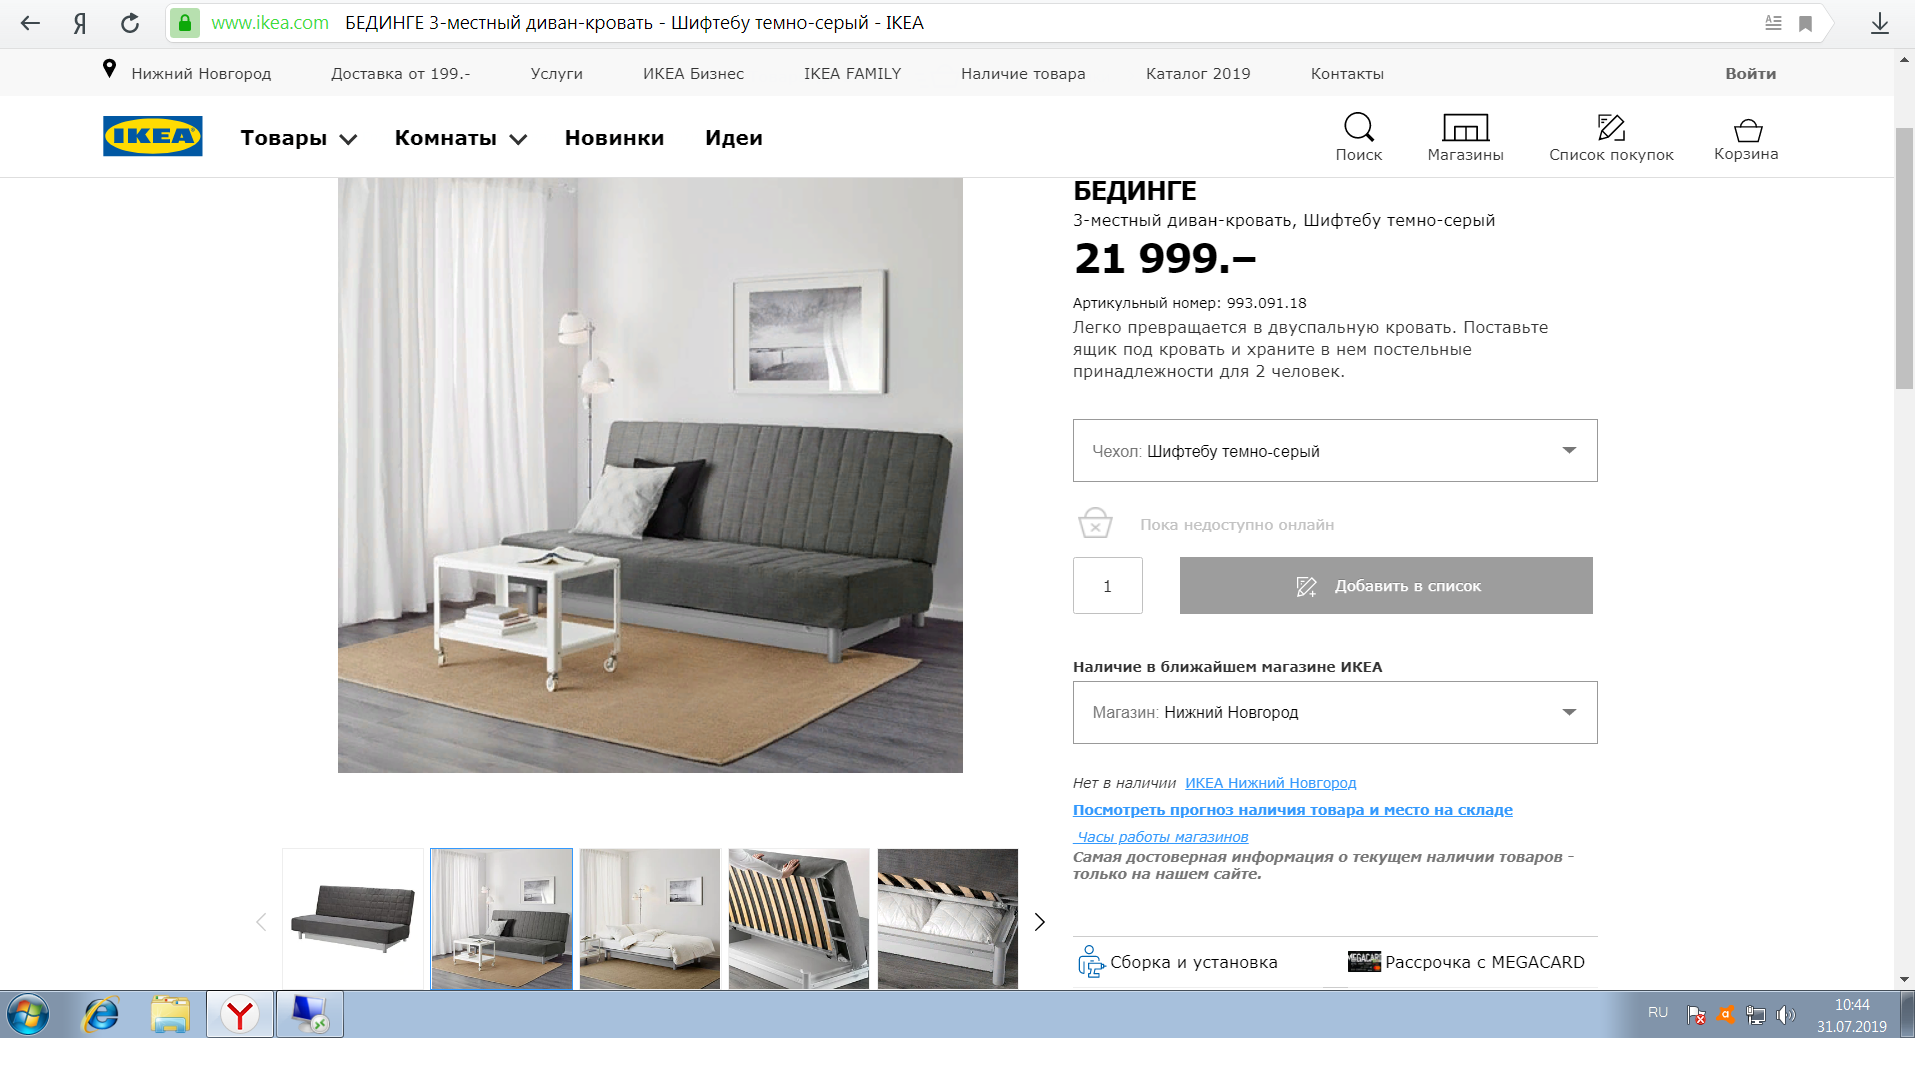Open the Новинки menu item
Screen dimensions: 1920x1080
(614, 138)
